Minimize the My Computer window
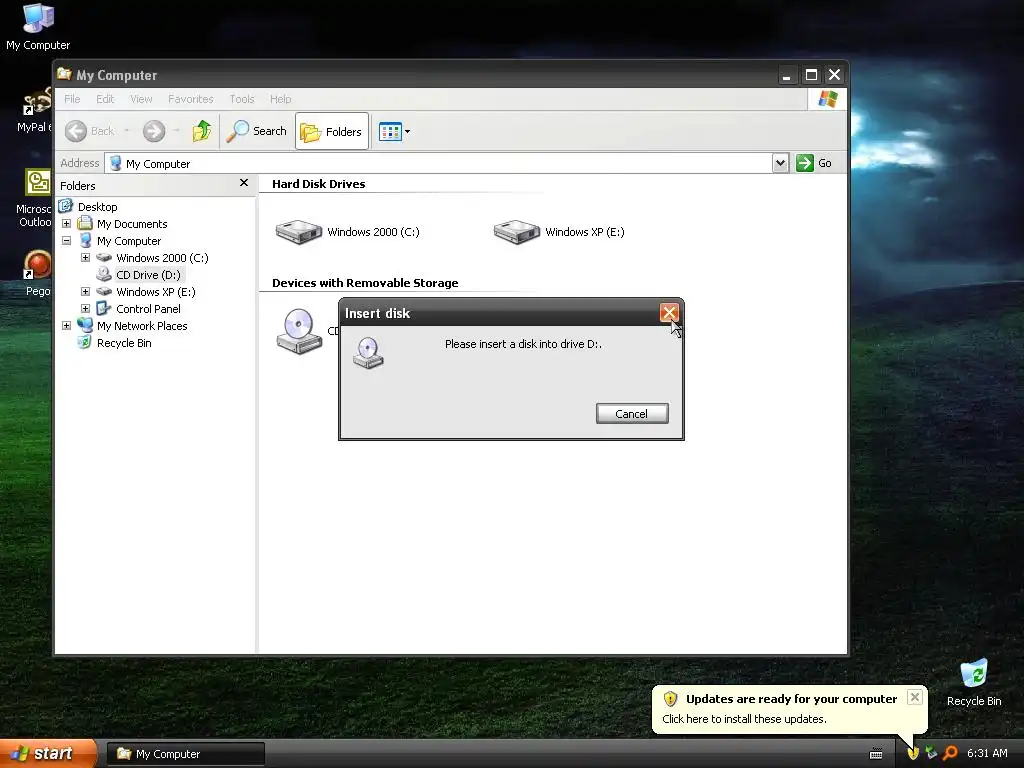The height and width of the screenshot is (768, 1024). (x=787, y=75)
